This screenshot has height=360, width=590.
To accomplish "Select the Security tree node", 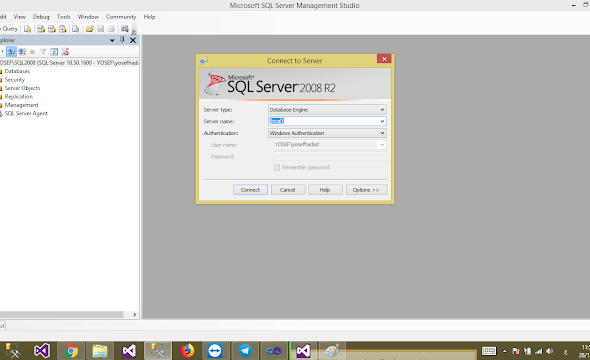I will [15, 79].
